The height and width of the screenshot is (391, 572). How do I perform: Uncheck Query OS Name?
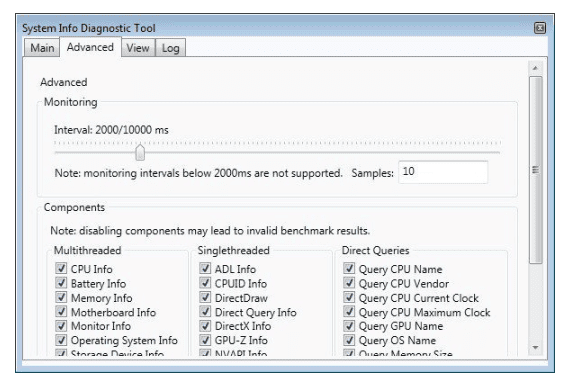click(349, 340)
